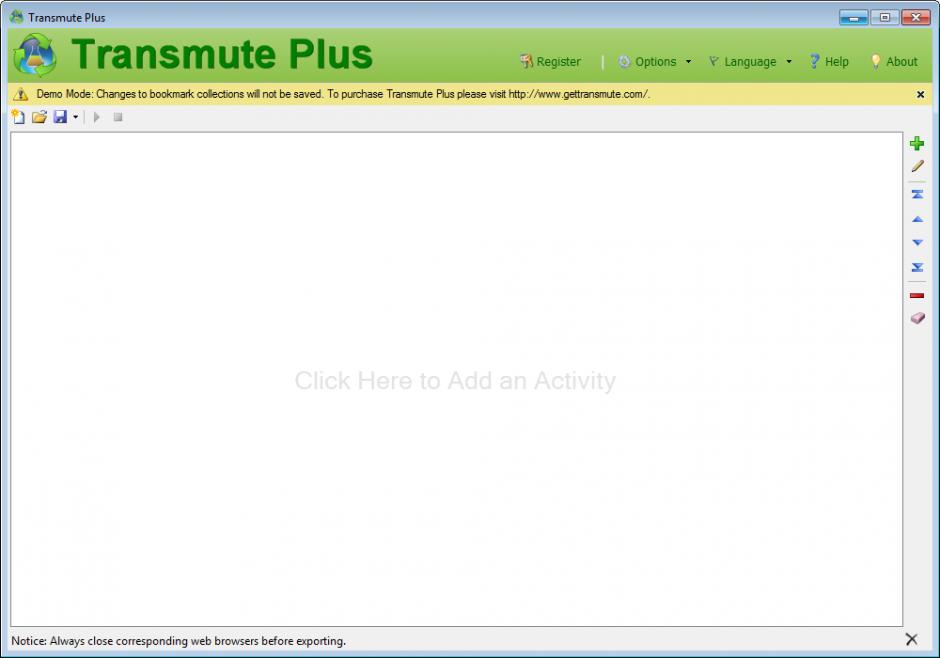Expand the Language dropdown arrow
940x658 pixels.
coord(789,62)
